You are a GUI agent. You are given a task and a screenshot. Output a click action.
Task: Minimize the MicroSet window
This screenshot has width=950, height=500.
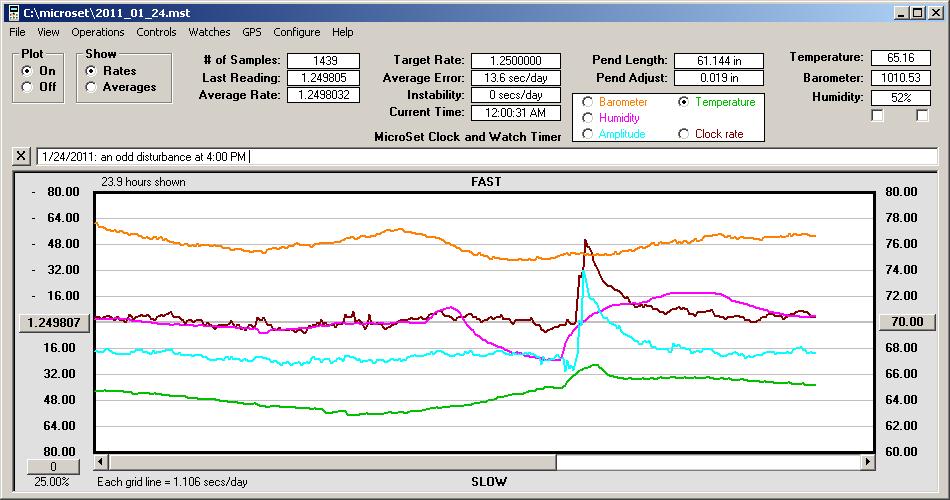click(901, 13)
